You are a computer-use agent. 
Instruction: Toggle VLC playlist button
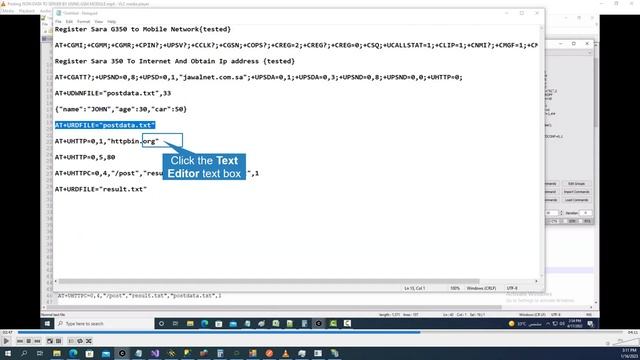(71, 341)
